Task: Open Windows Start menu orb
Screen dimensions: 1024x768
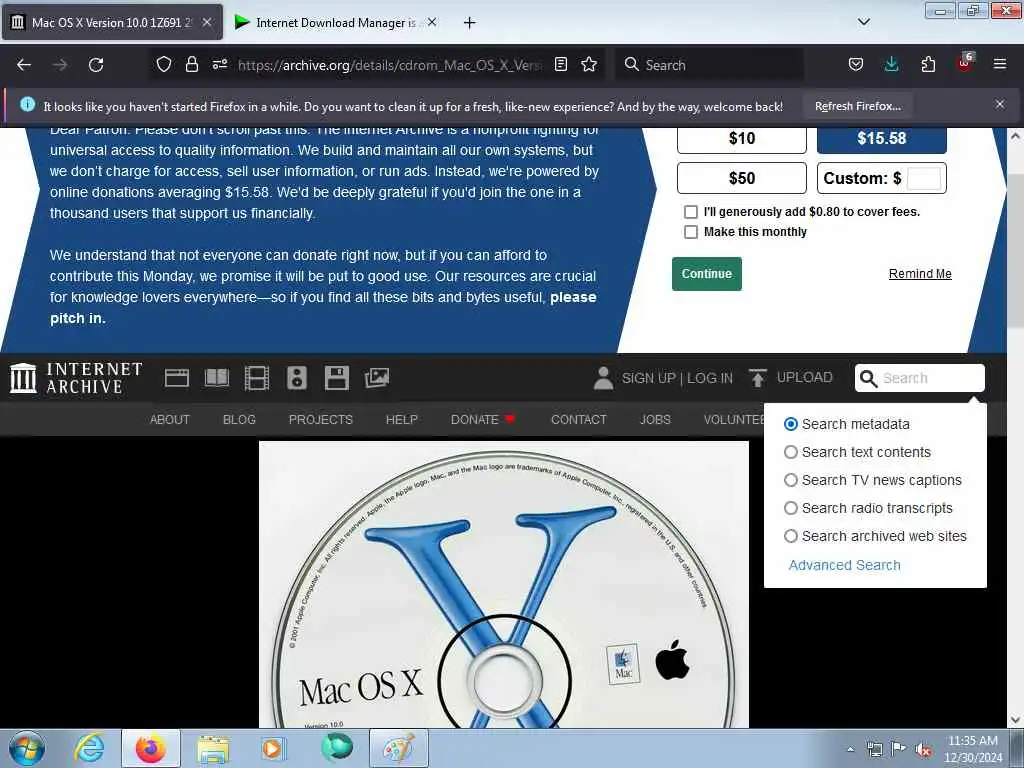Action: (27, 748)
